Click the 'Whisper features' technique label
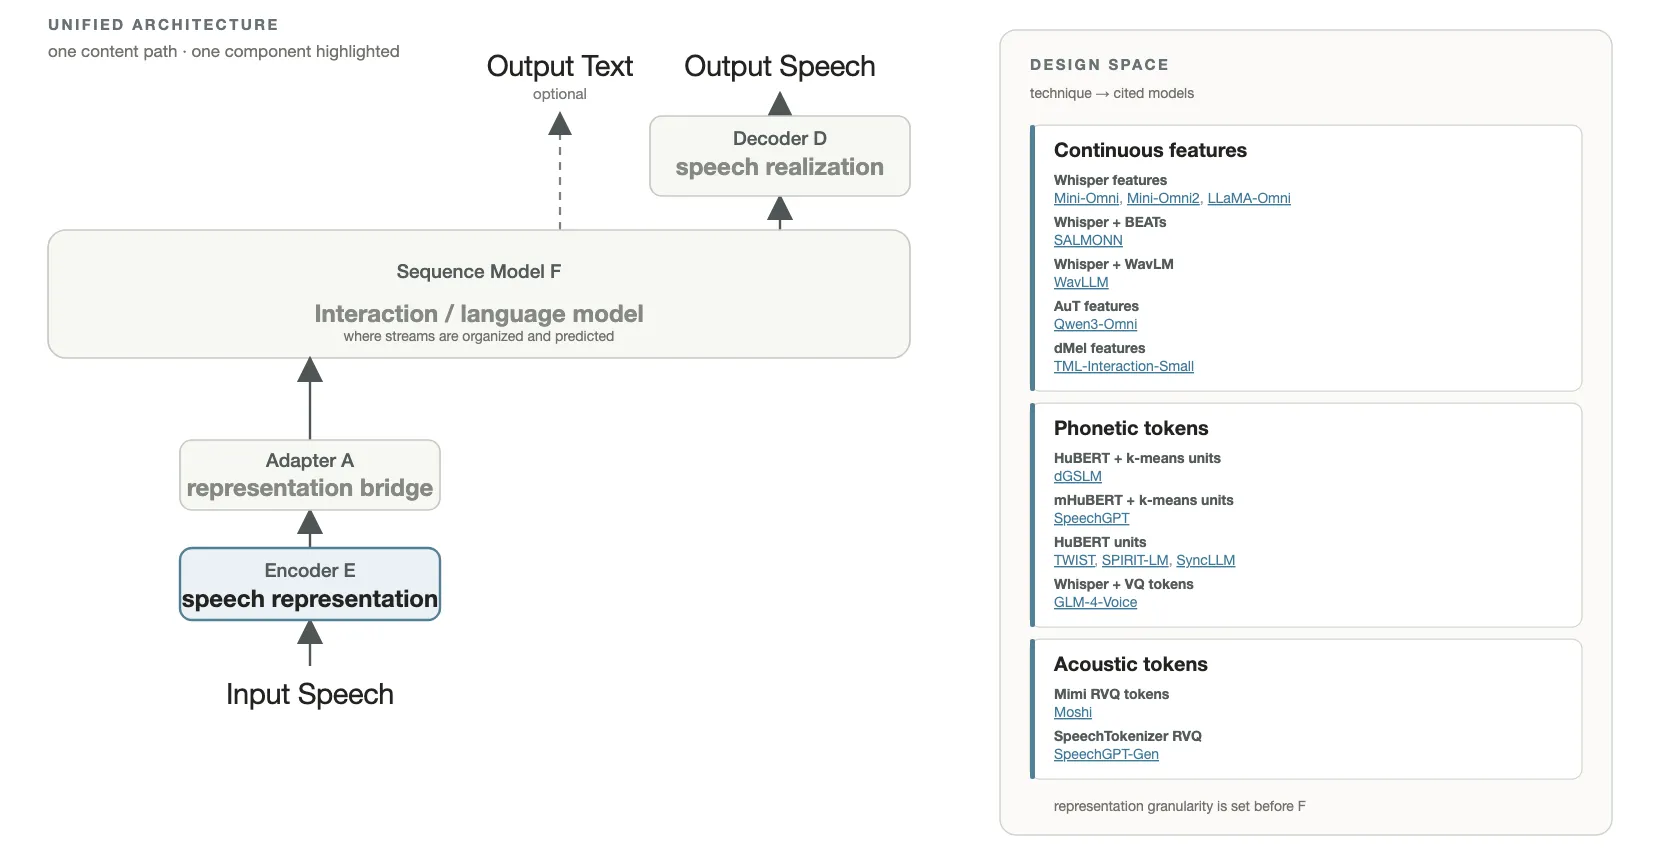The height and width of the screenshot is (865, 1660). tap(1110, 180)
